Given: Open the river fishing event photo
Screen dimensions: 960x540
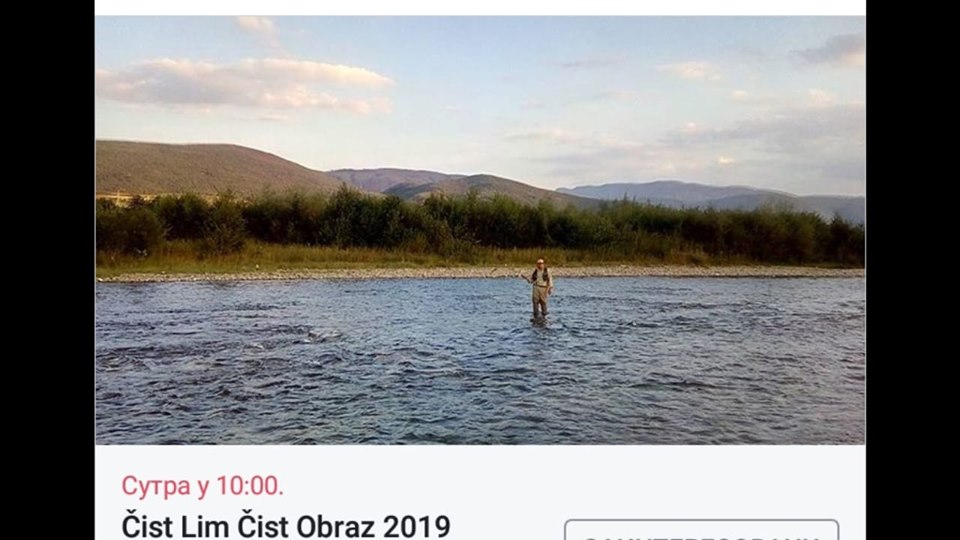Looking at the screenshot, I should tap(480, 230).
